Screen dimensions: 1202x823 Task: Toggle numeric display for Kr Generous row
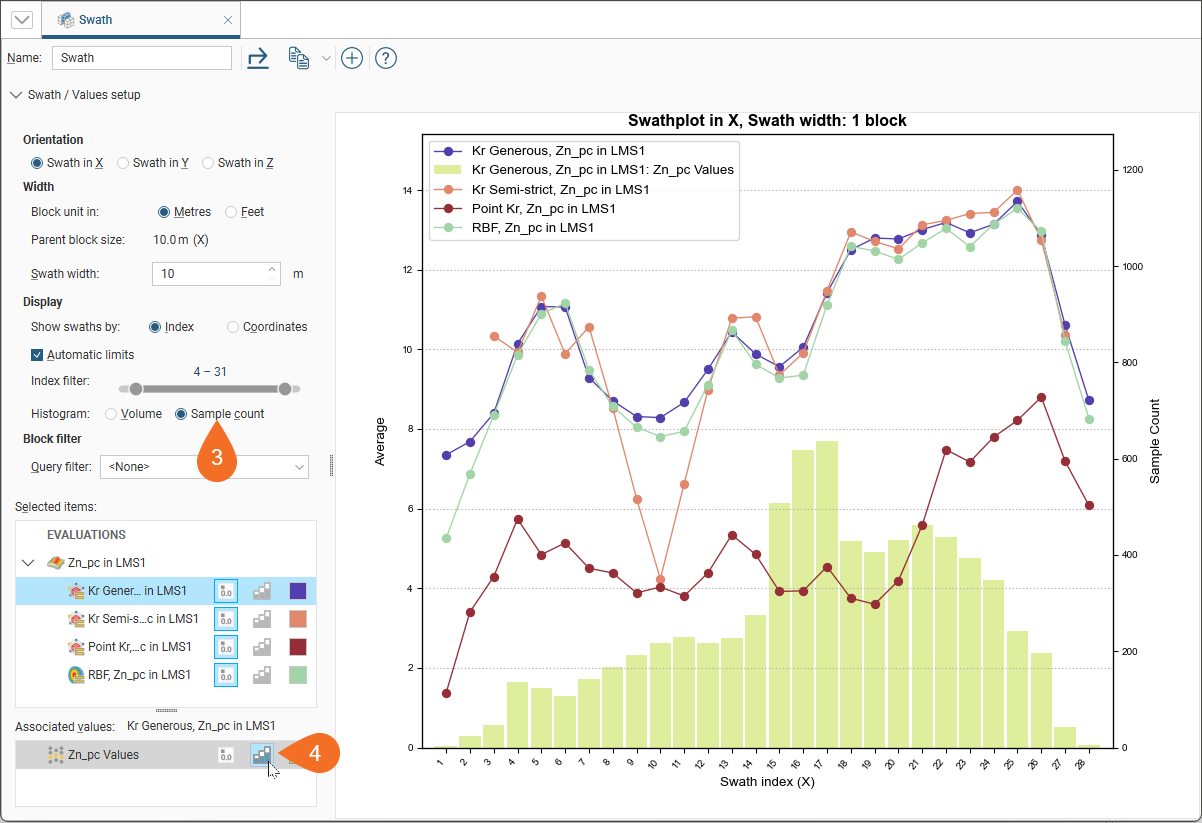(226, 591)
